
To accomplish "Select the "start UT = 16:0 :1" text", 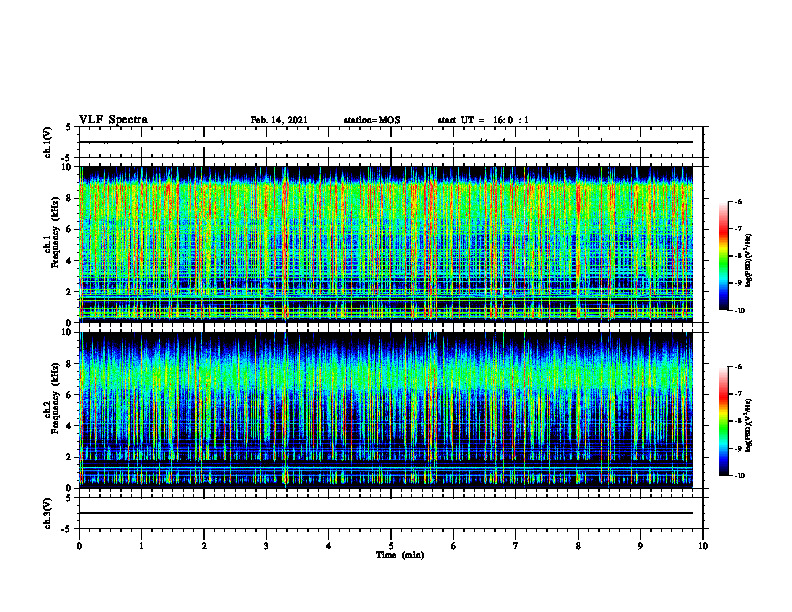I will coord(483,120).
